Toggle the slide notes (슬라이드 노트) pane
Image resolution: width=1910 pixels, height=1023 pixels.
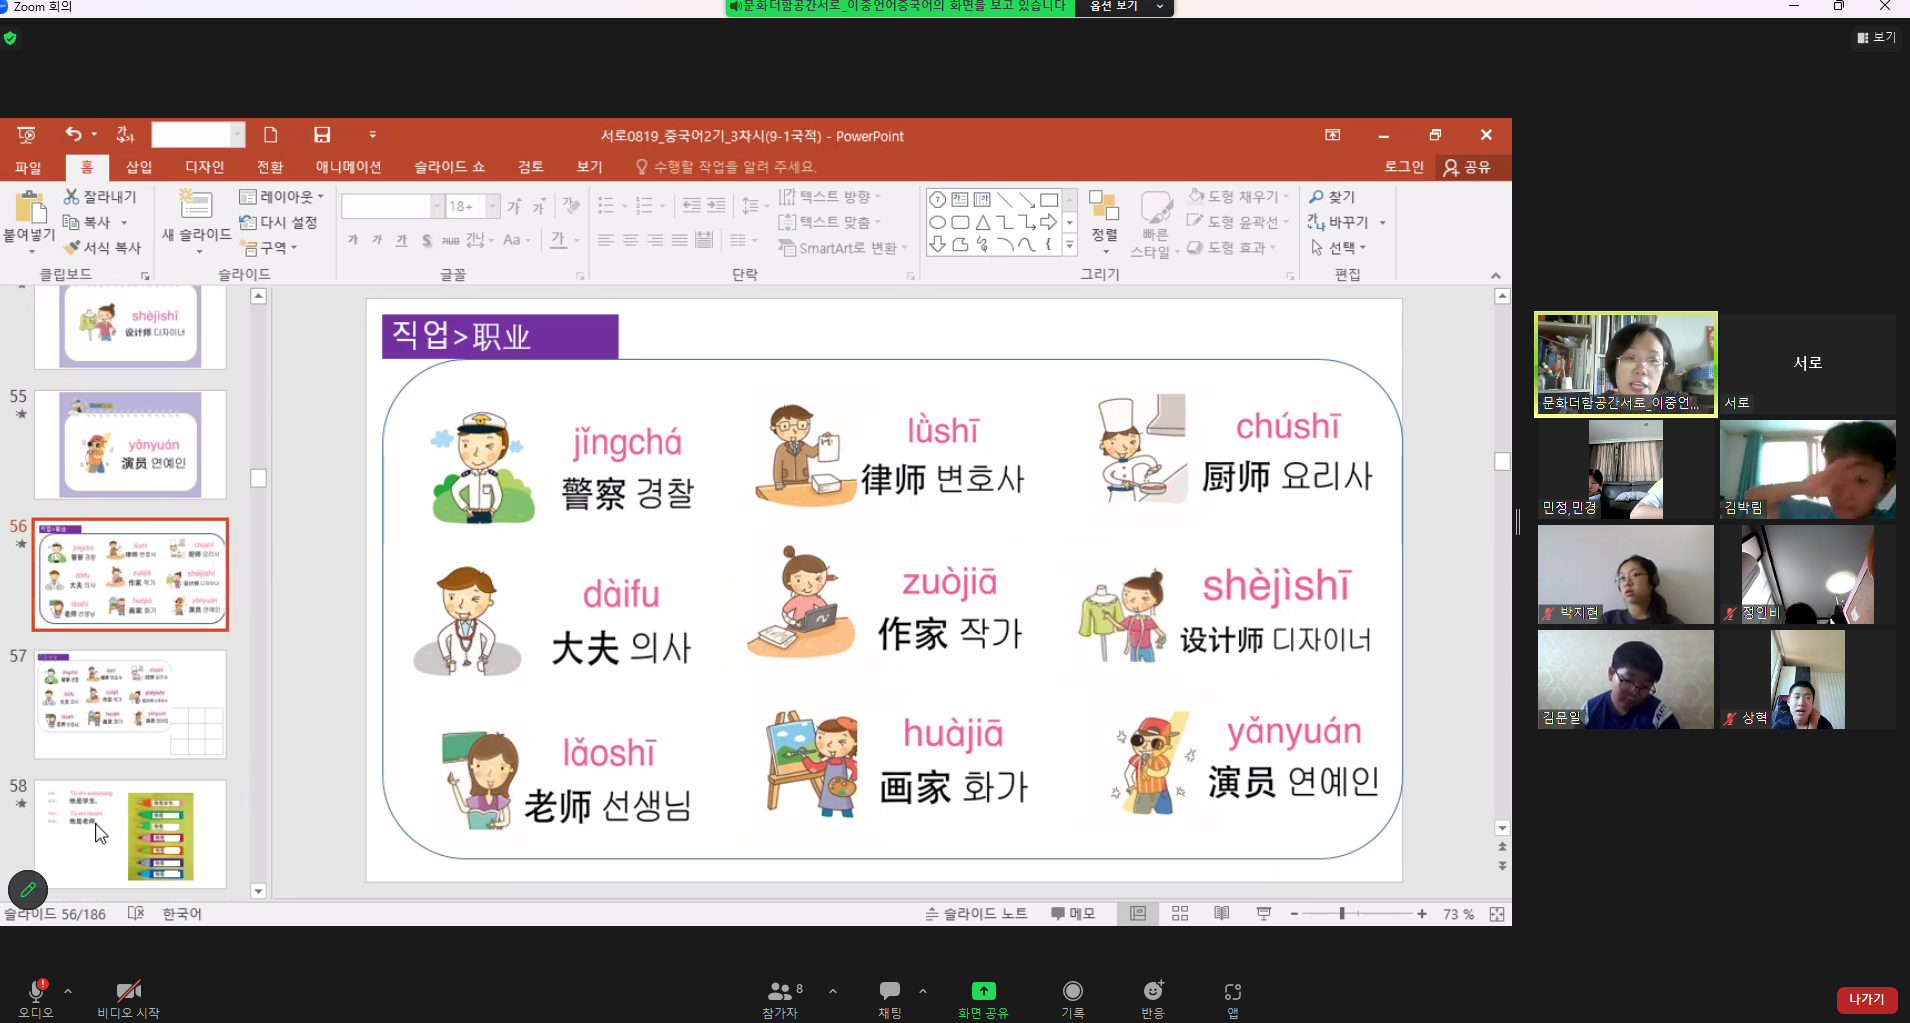976,914
